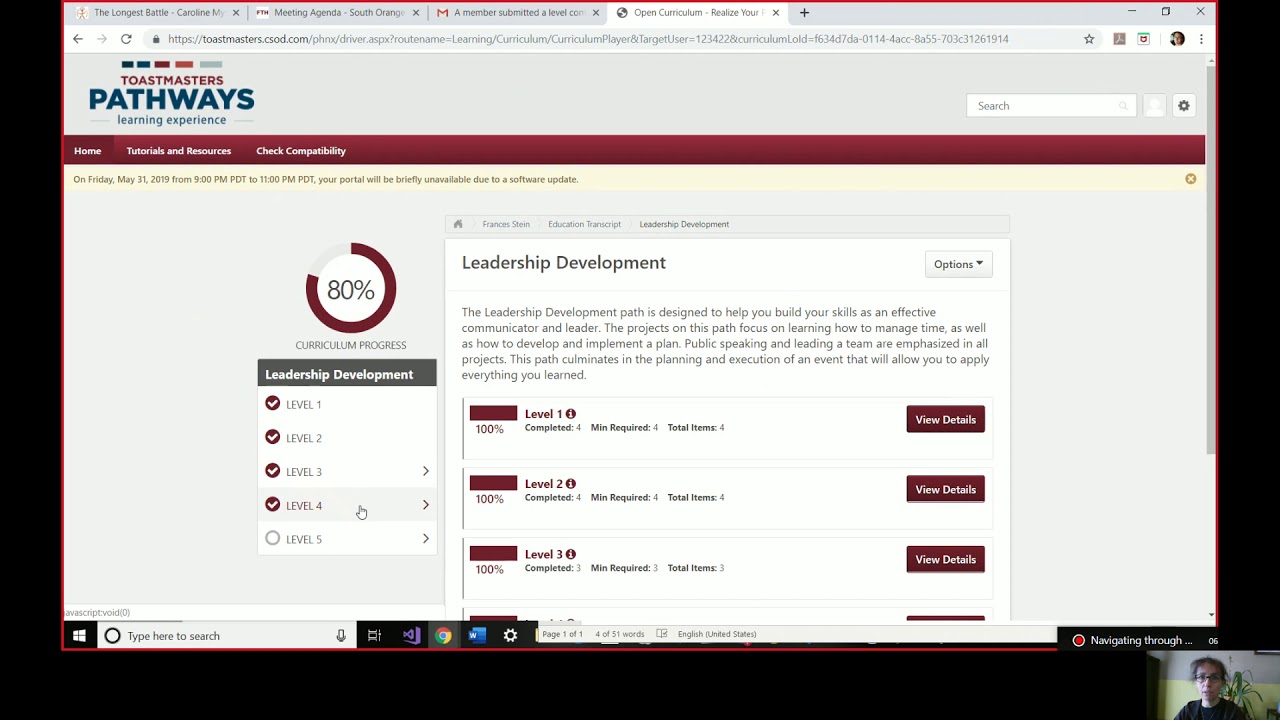
Task: Click the user profile icon beside search
Action: 1154,105
